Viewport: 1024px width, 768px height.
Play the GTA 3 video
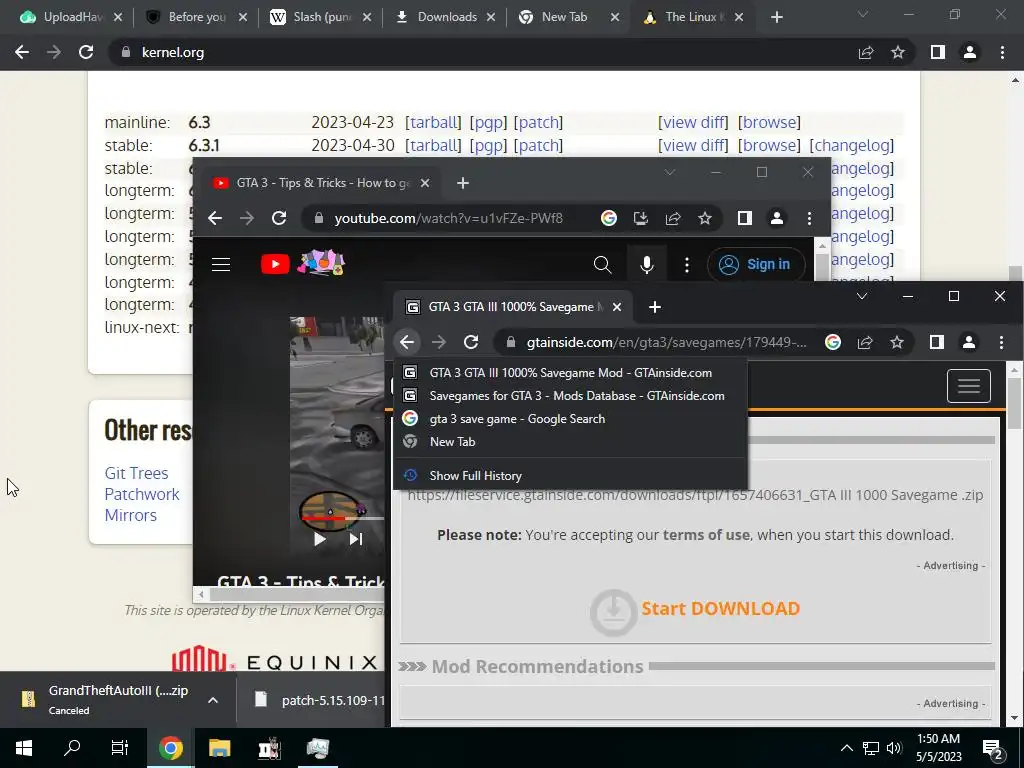(319, 539)
